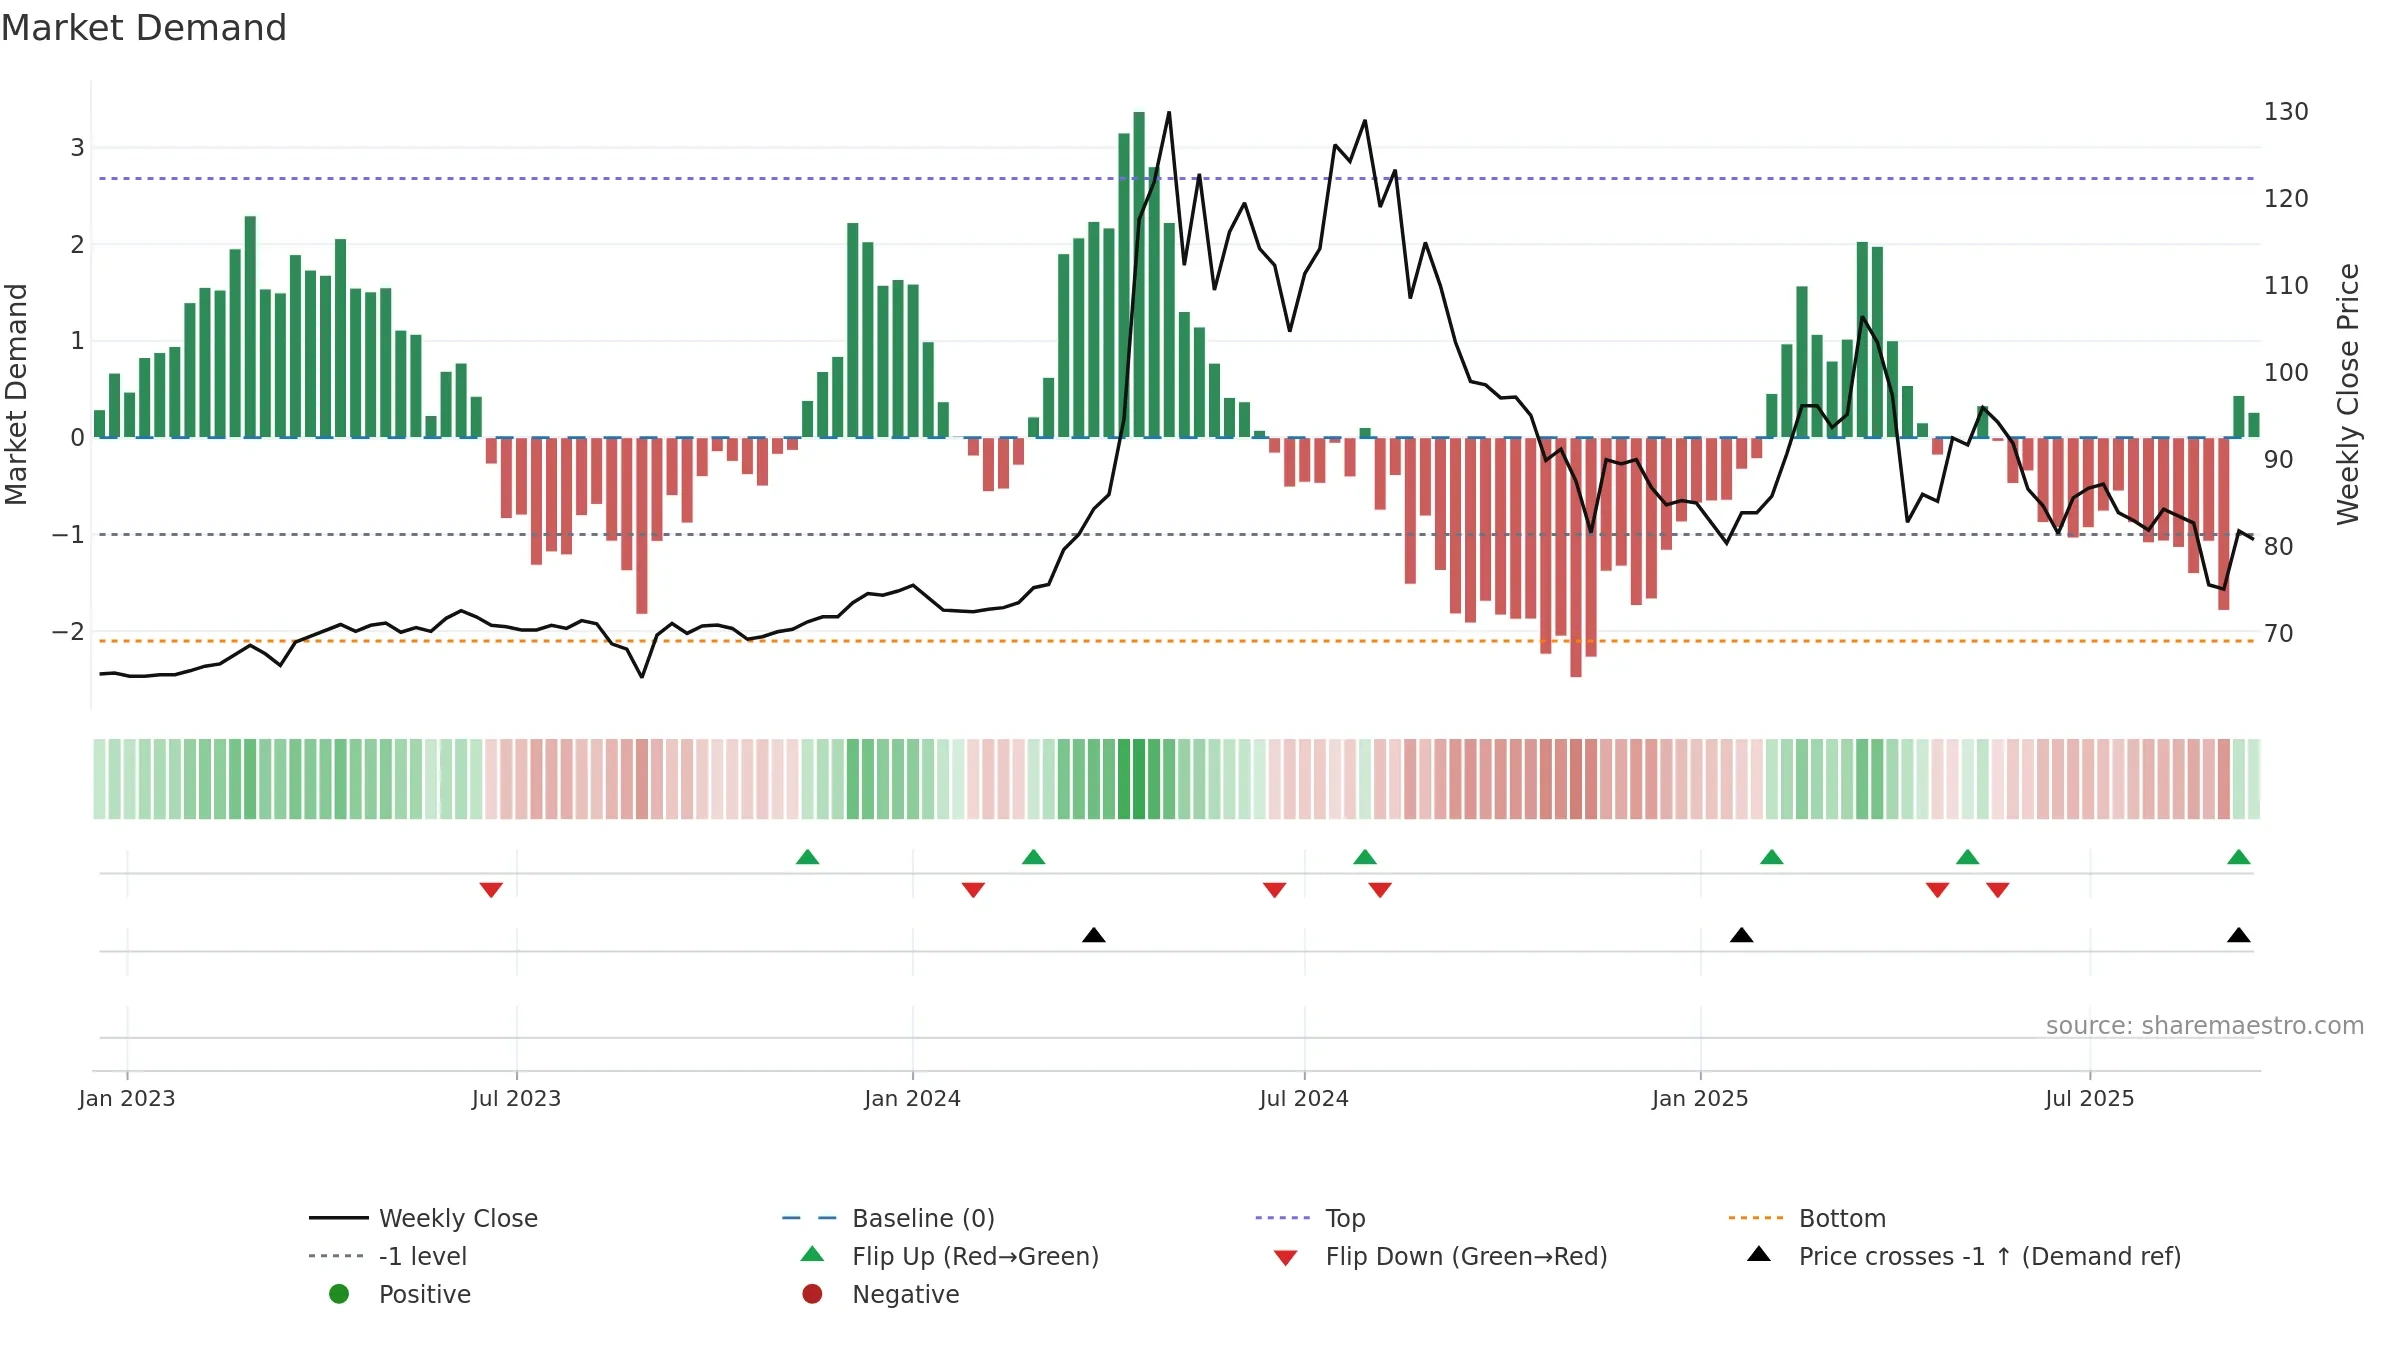Click the Market Demand y-axis title

tap(16, 394)
